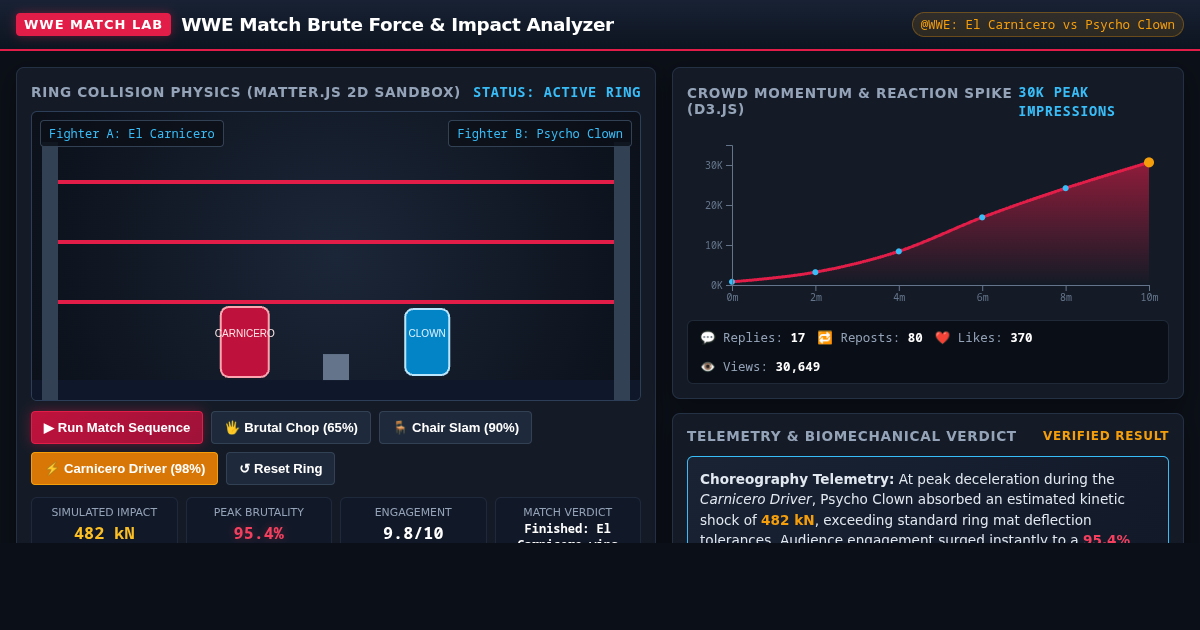
Task: Click the lightning icon on Carnicero Driver
Action: 52,469
